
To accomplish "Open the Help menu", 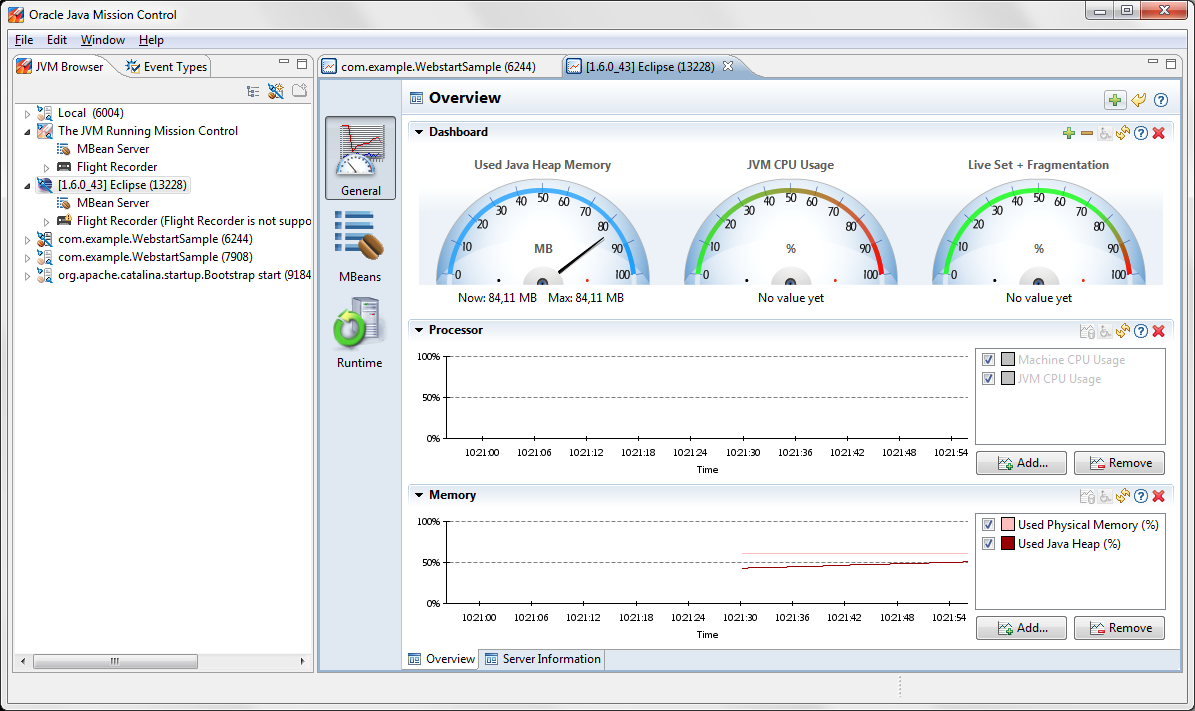I will pyautogui.click(x=151, y=40).
